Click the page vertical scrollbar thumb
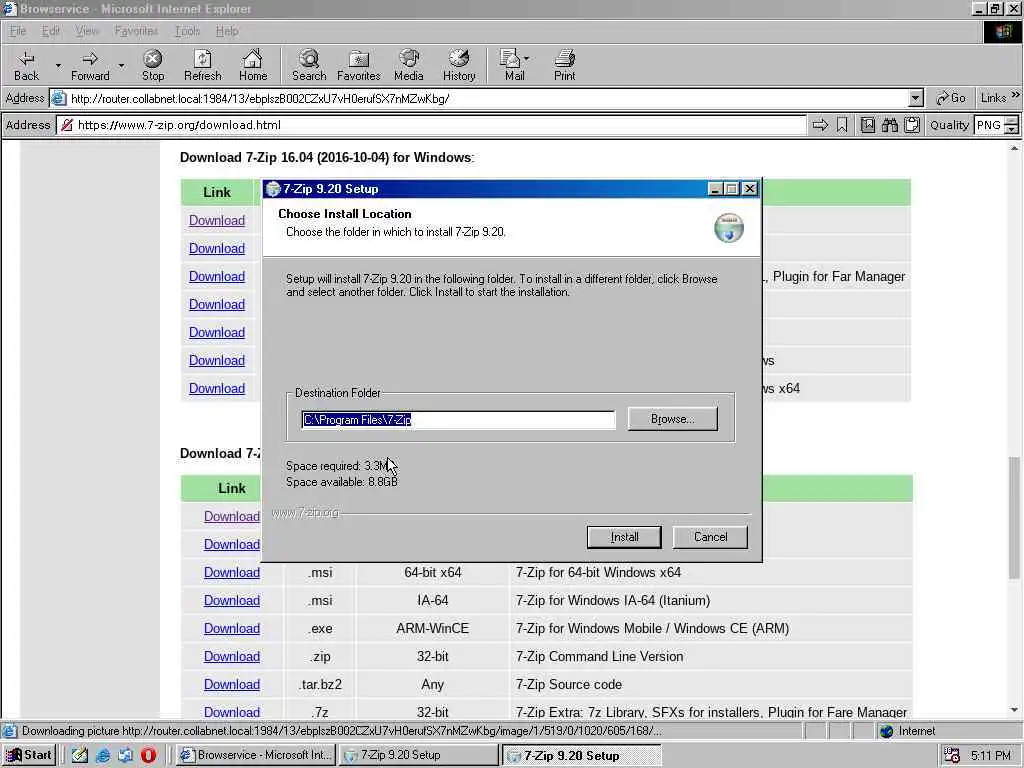Image resolution: width=1024 pixels, height=768 pixels. 1014,517
